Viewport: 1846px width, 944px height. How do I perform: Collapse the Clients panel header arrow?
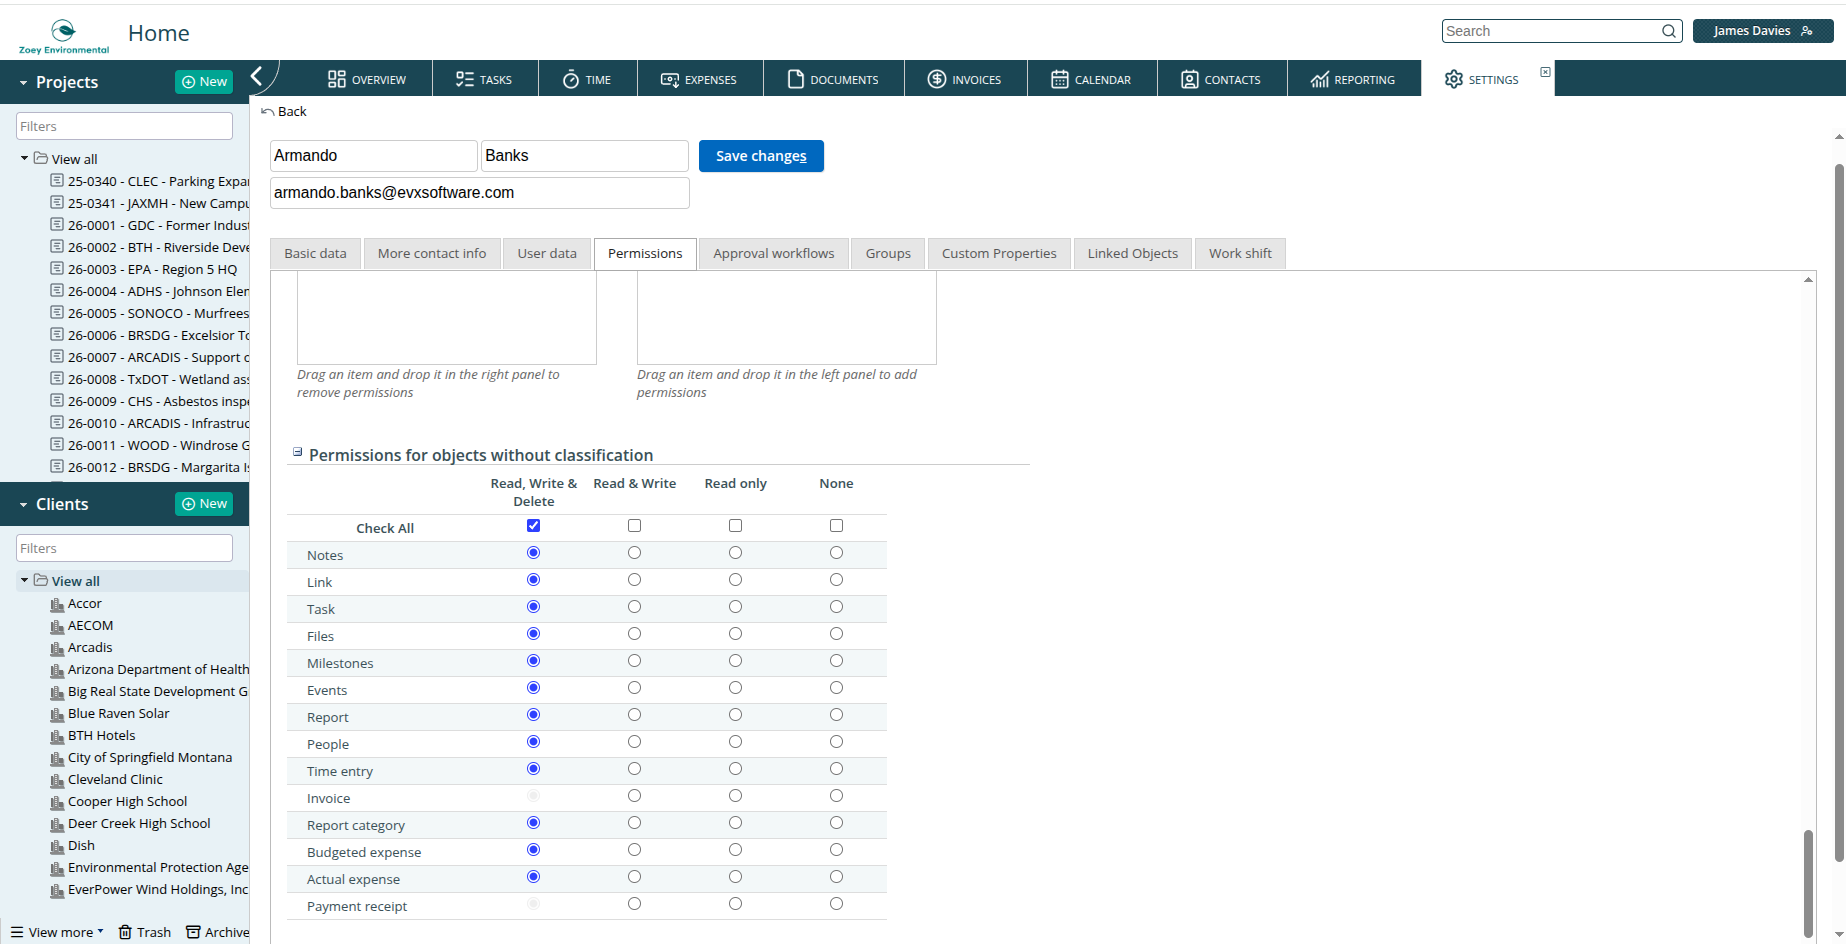point(23,505)
